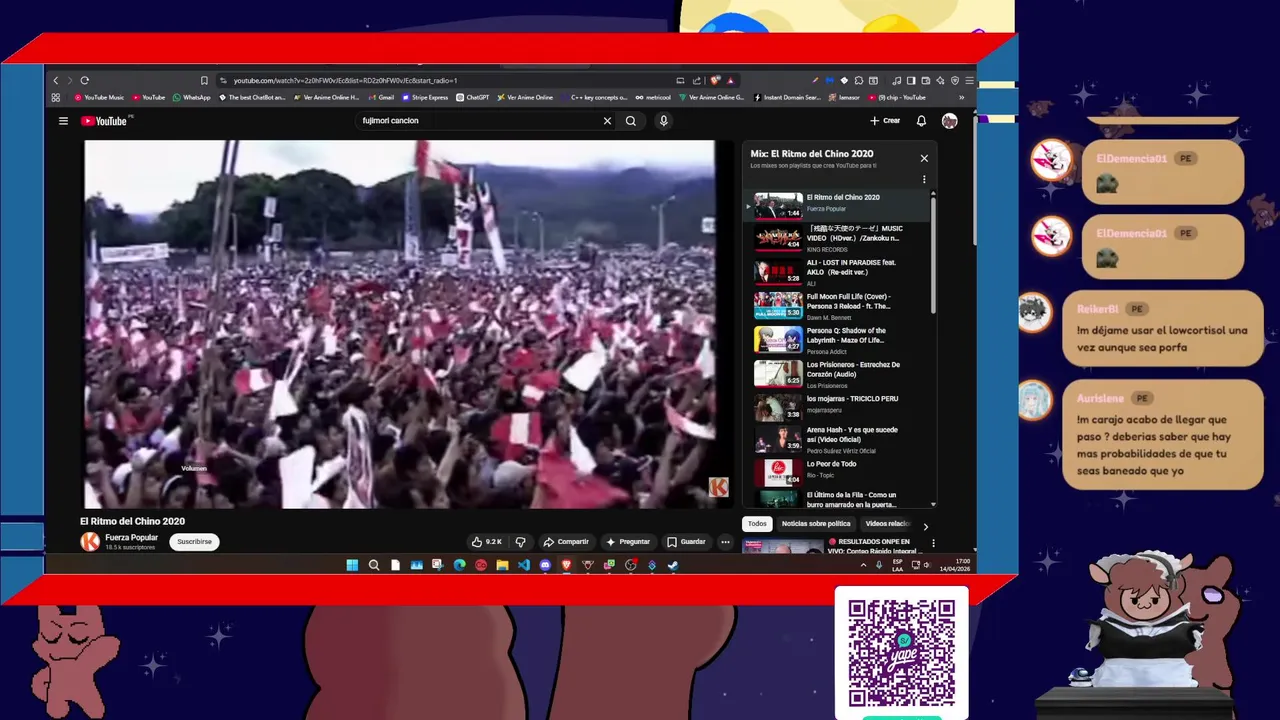This screenshot has width=1280, height=720.
Task: Select the Videos relacionados filter chip
Action: coord(888,524)
